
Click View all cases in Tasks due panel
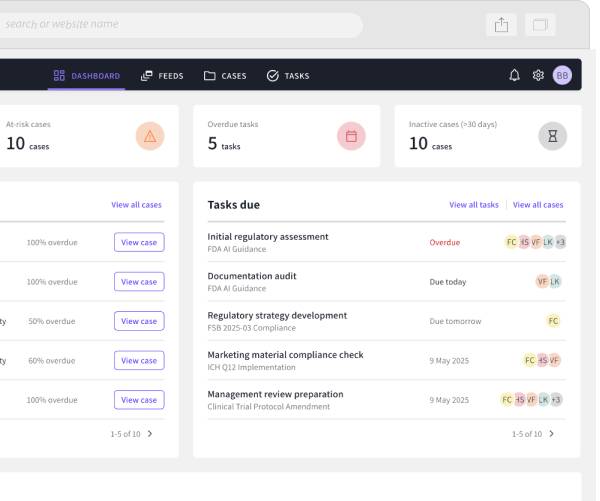(538, 205)
